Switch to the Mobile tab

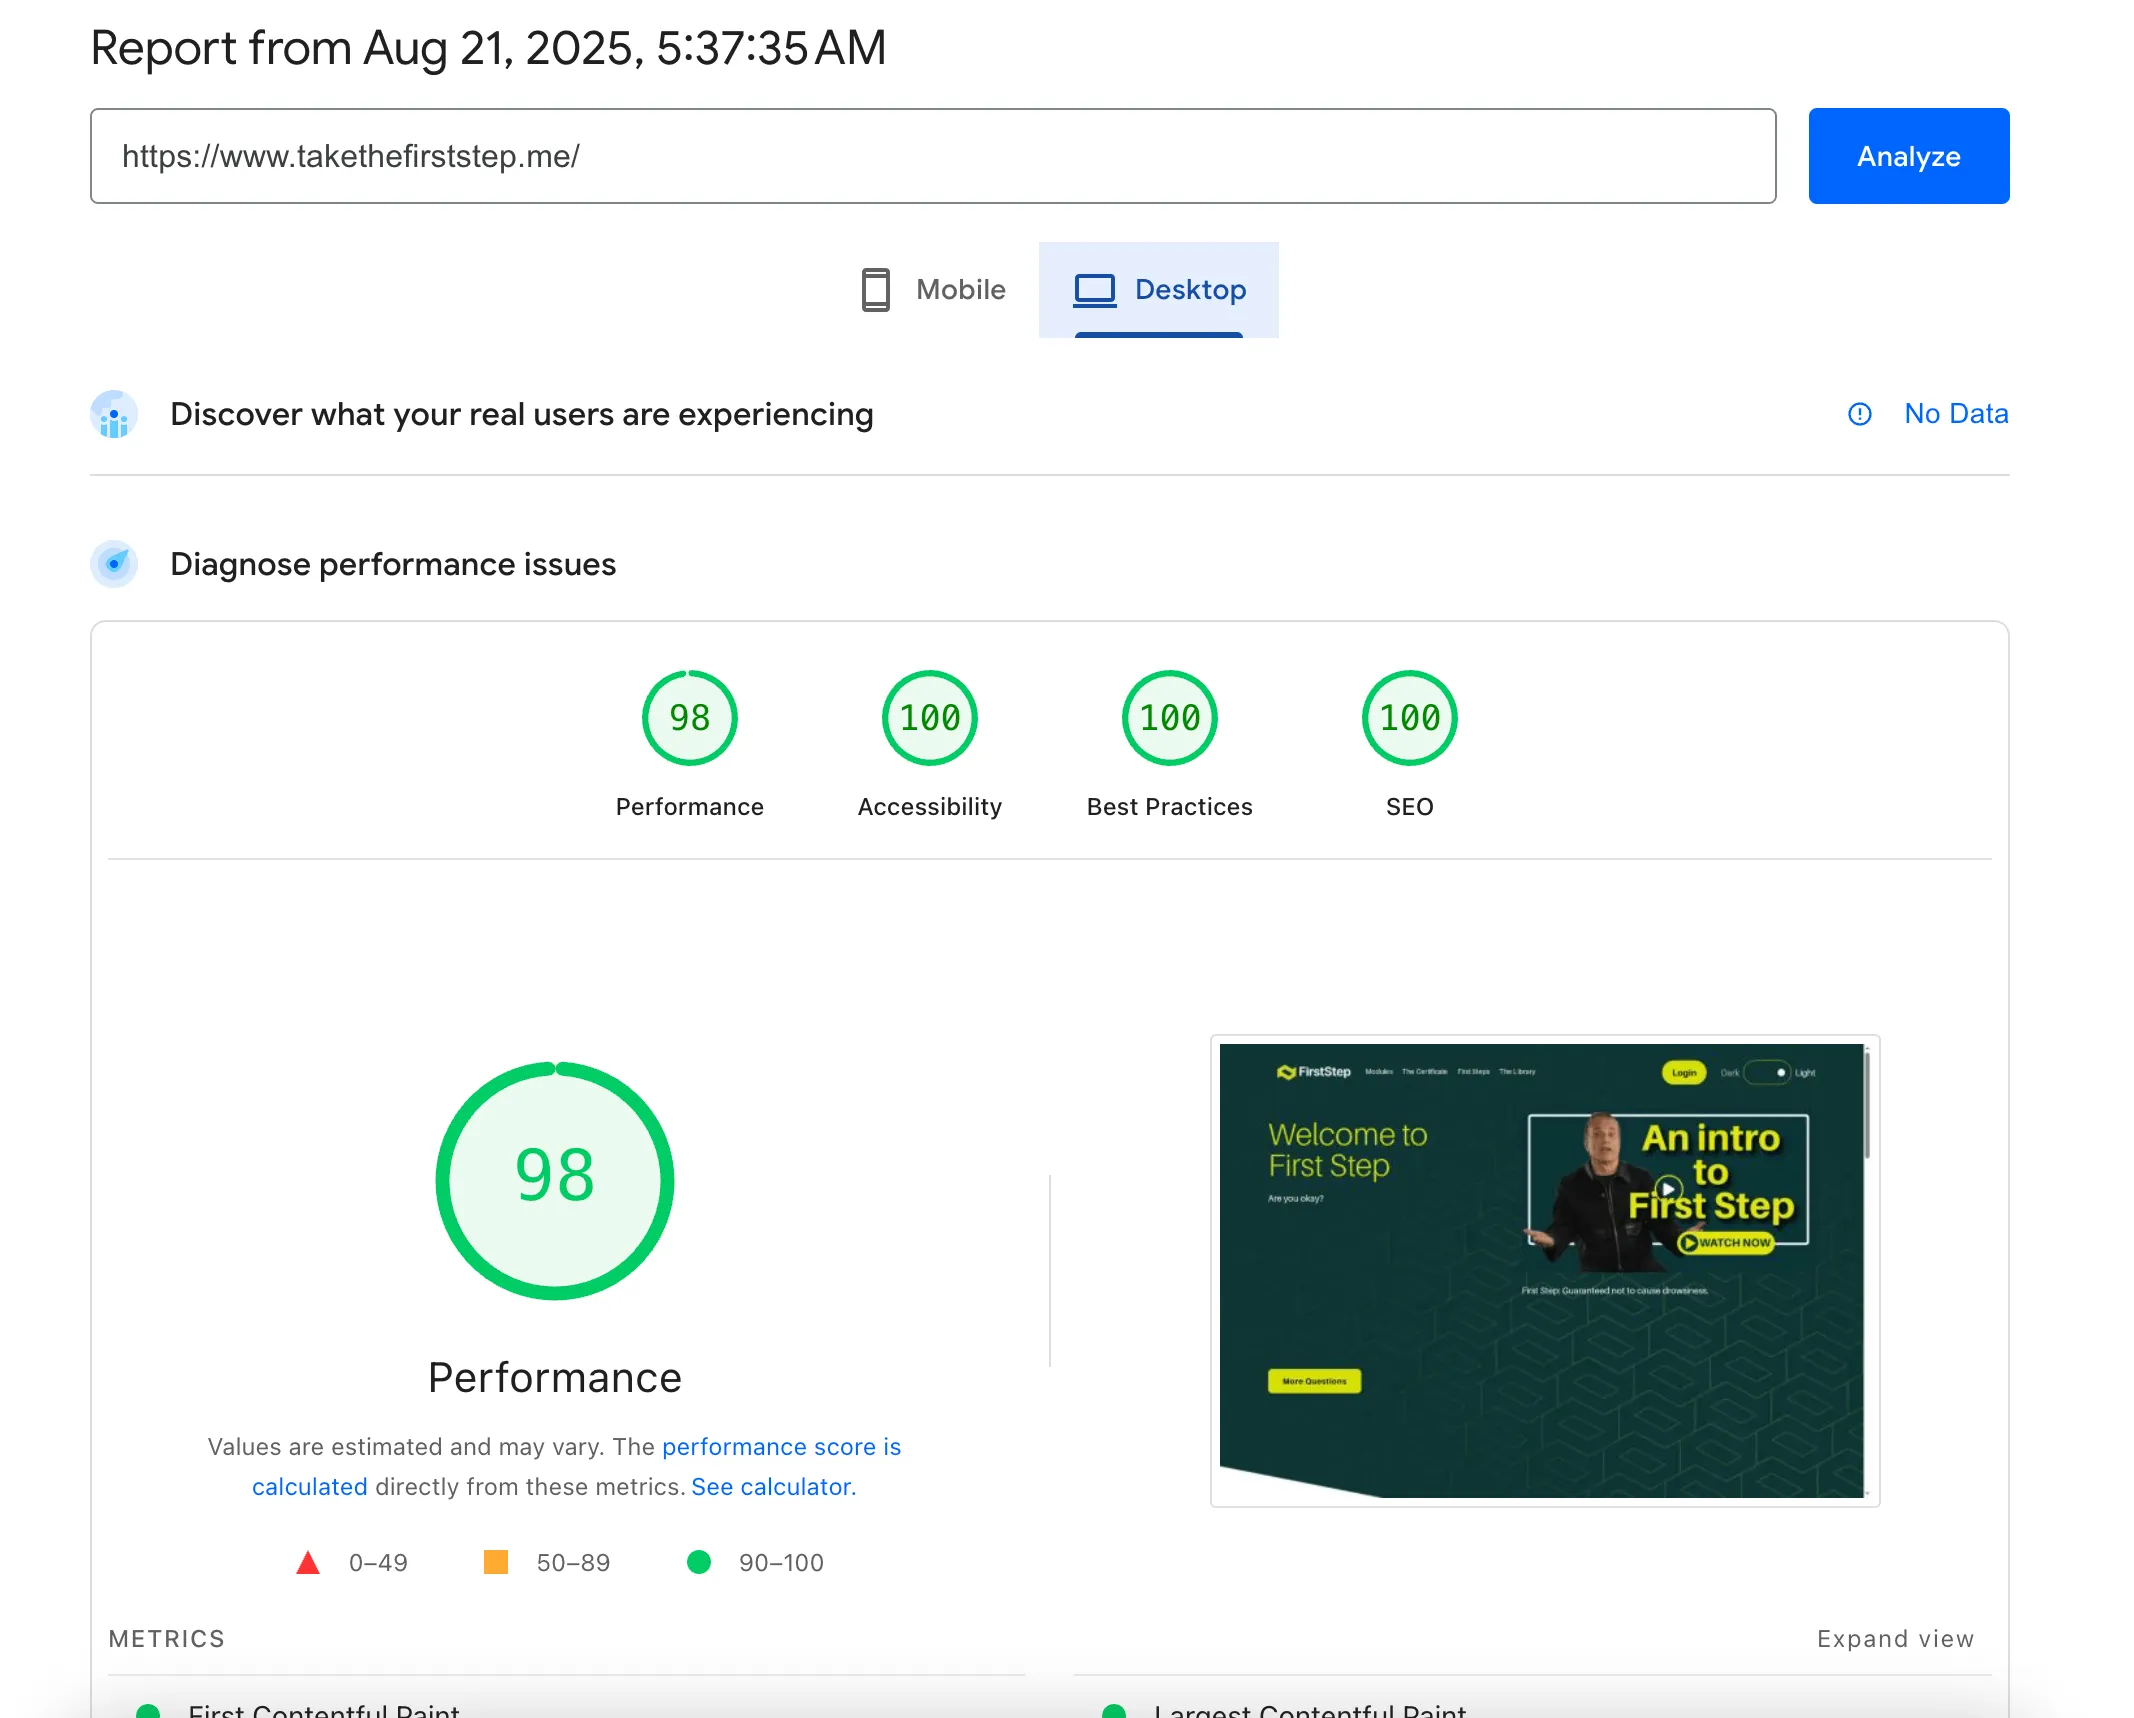[x=935, y=290]
